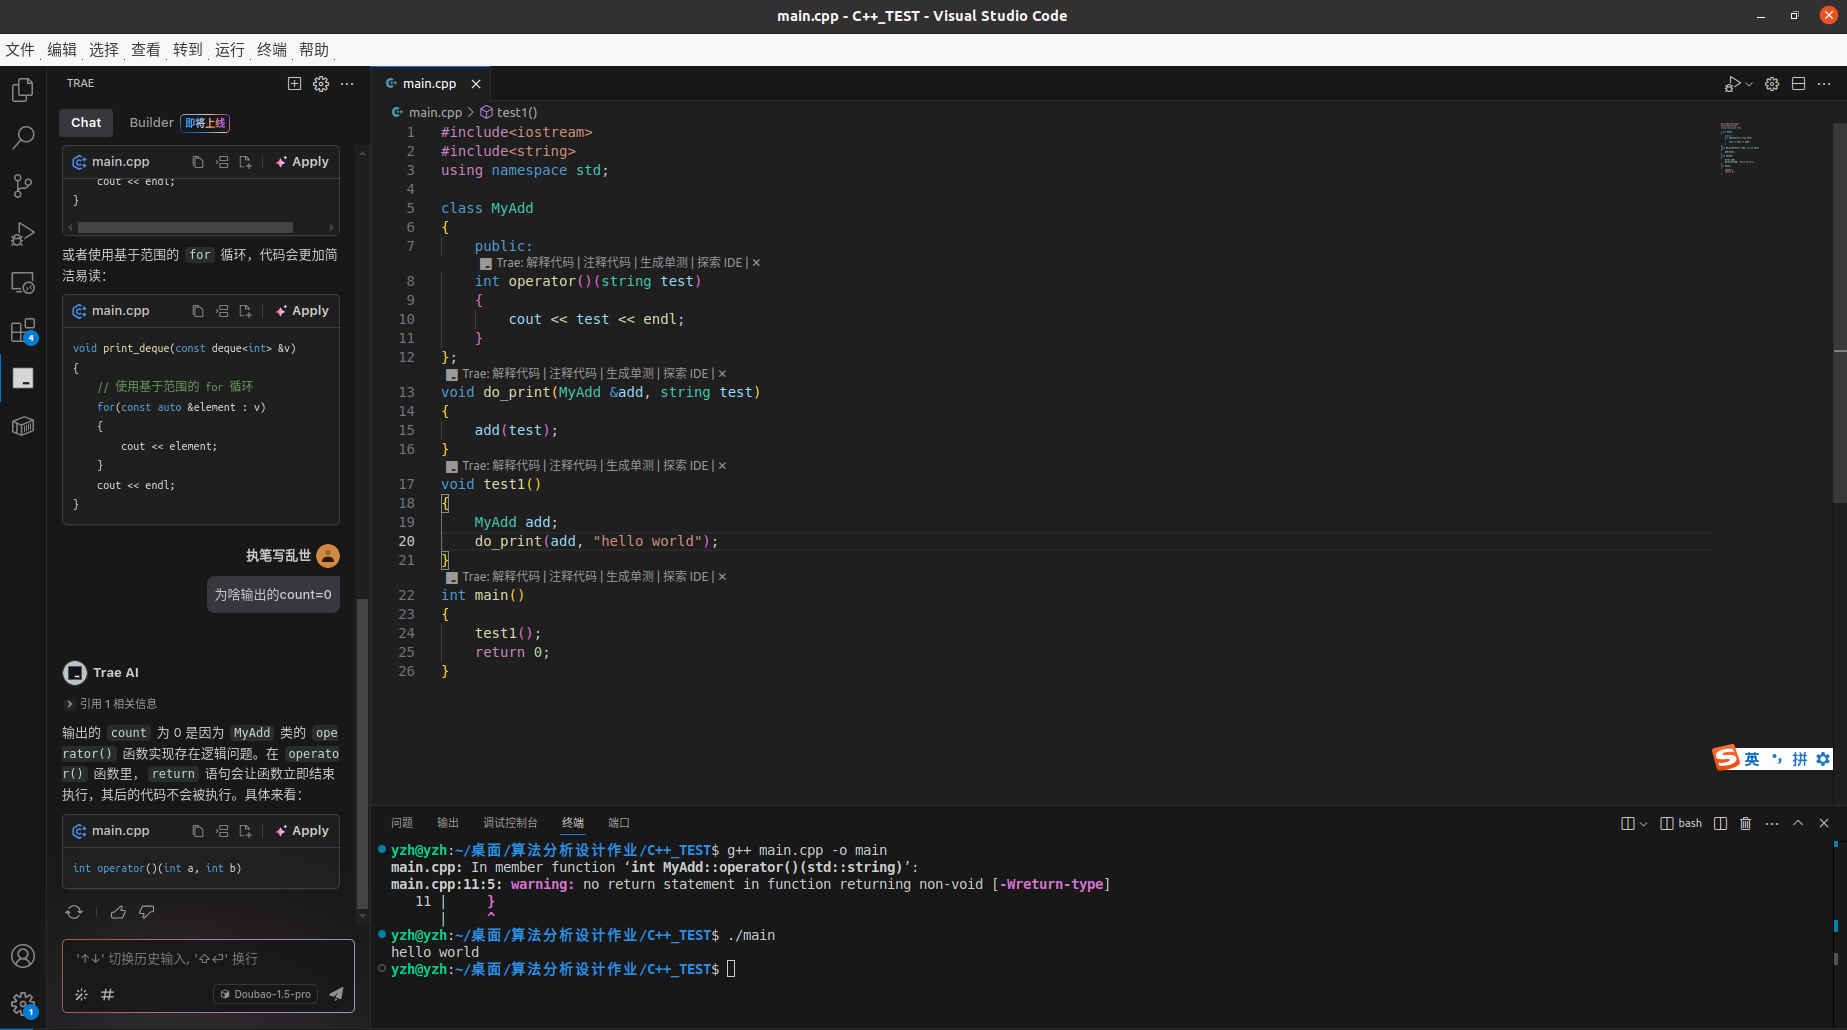Open editor title gear settings icon
Viewport: 1847px width, 1030px height.
tap(1772, 84)
